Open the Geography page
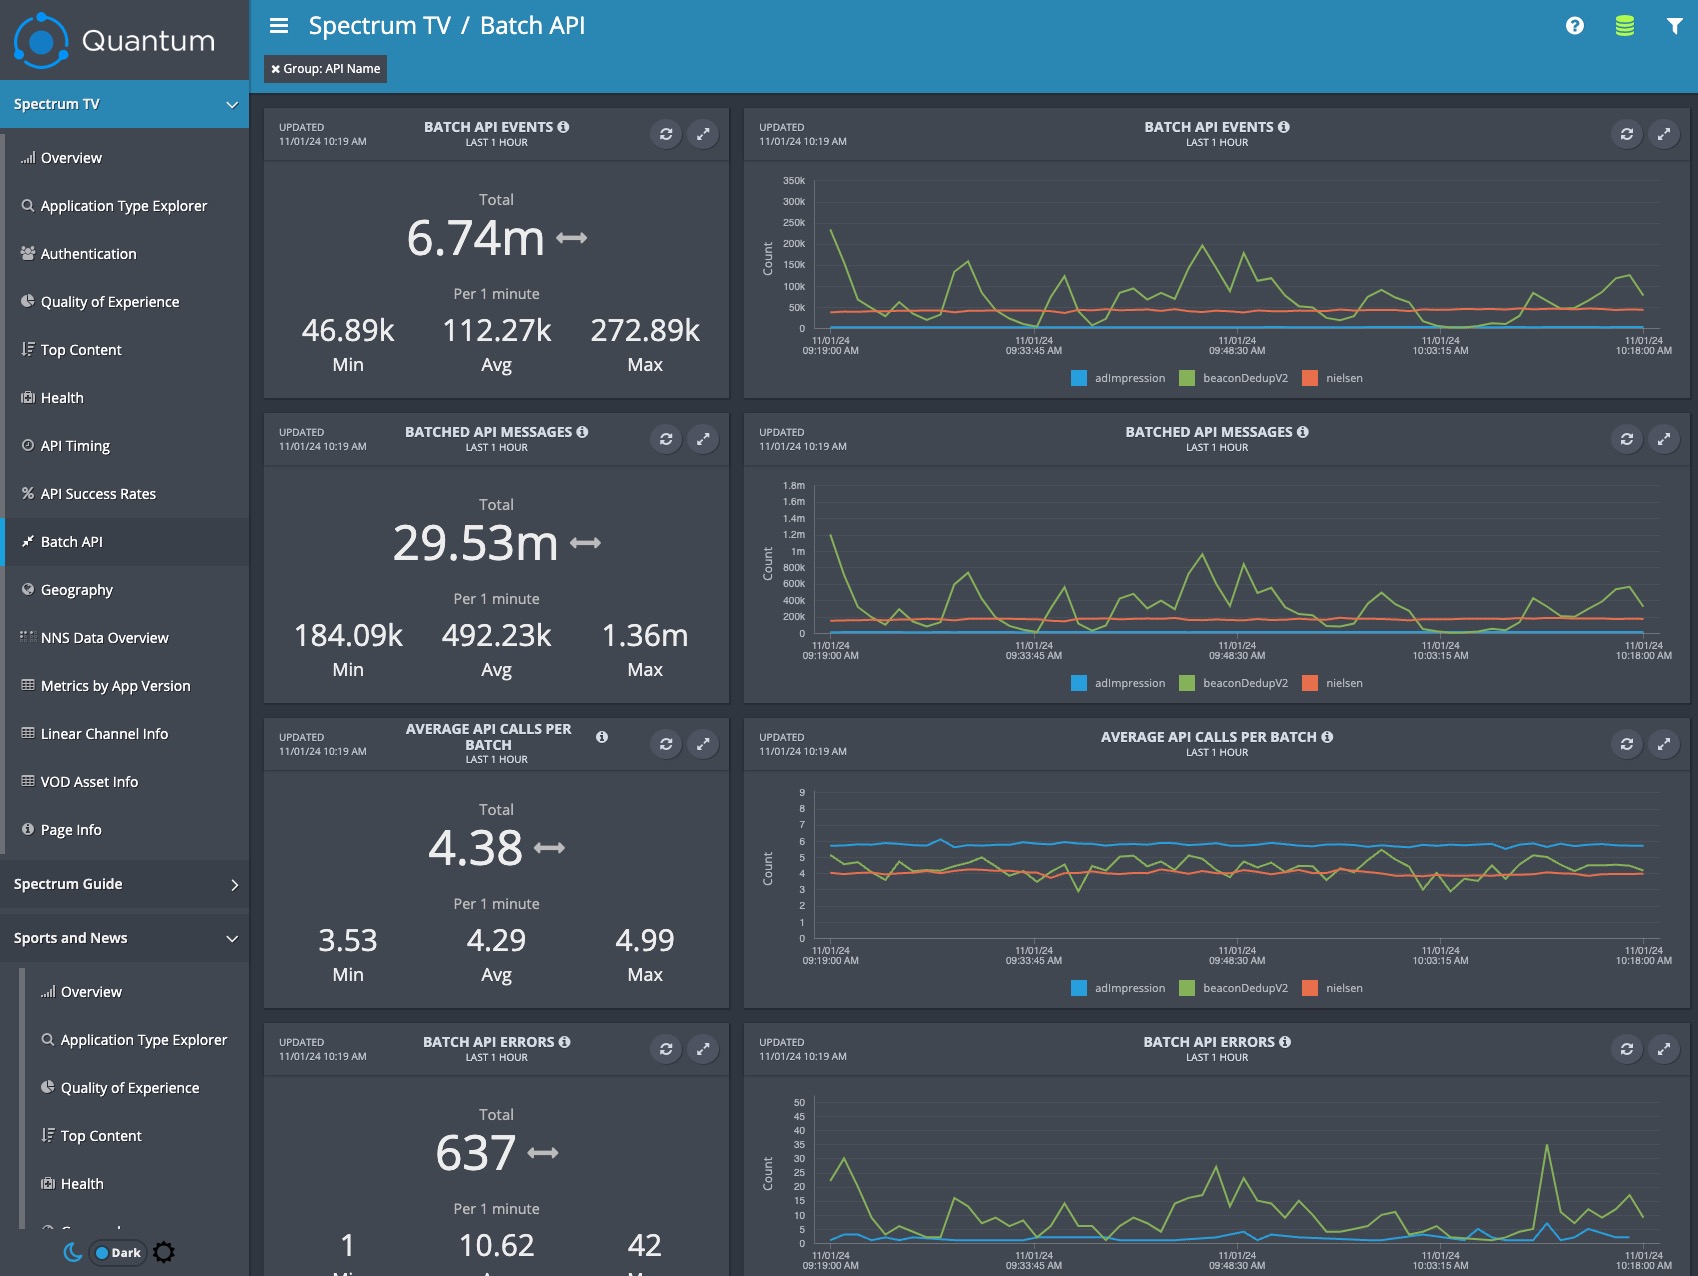 (126, 590)
